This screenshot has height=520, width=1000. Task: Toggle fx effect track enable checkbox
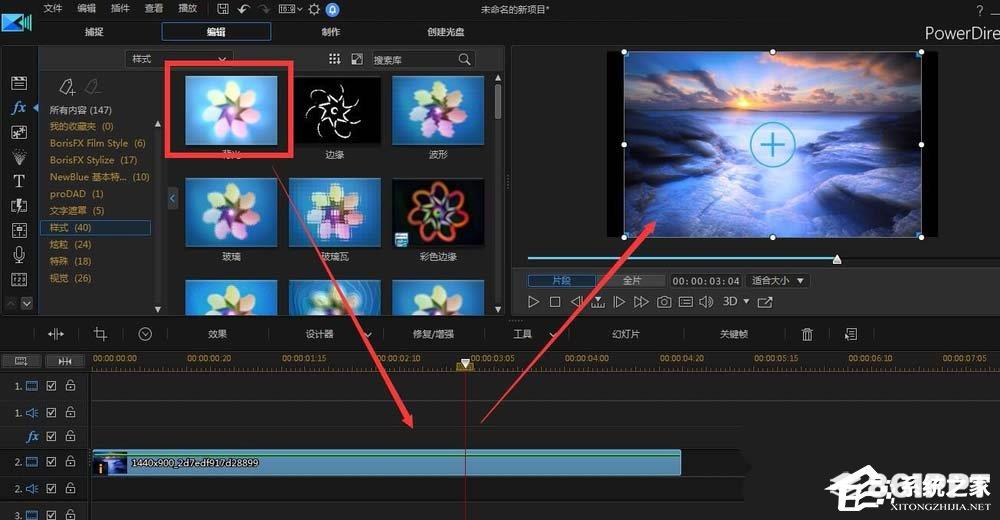(x=52, y=436)
